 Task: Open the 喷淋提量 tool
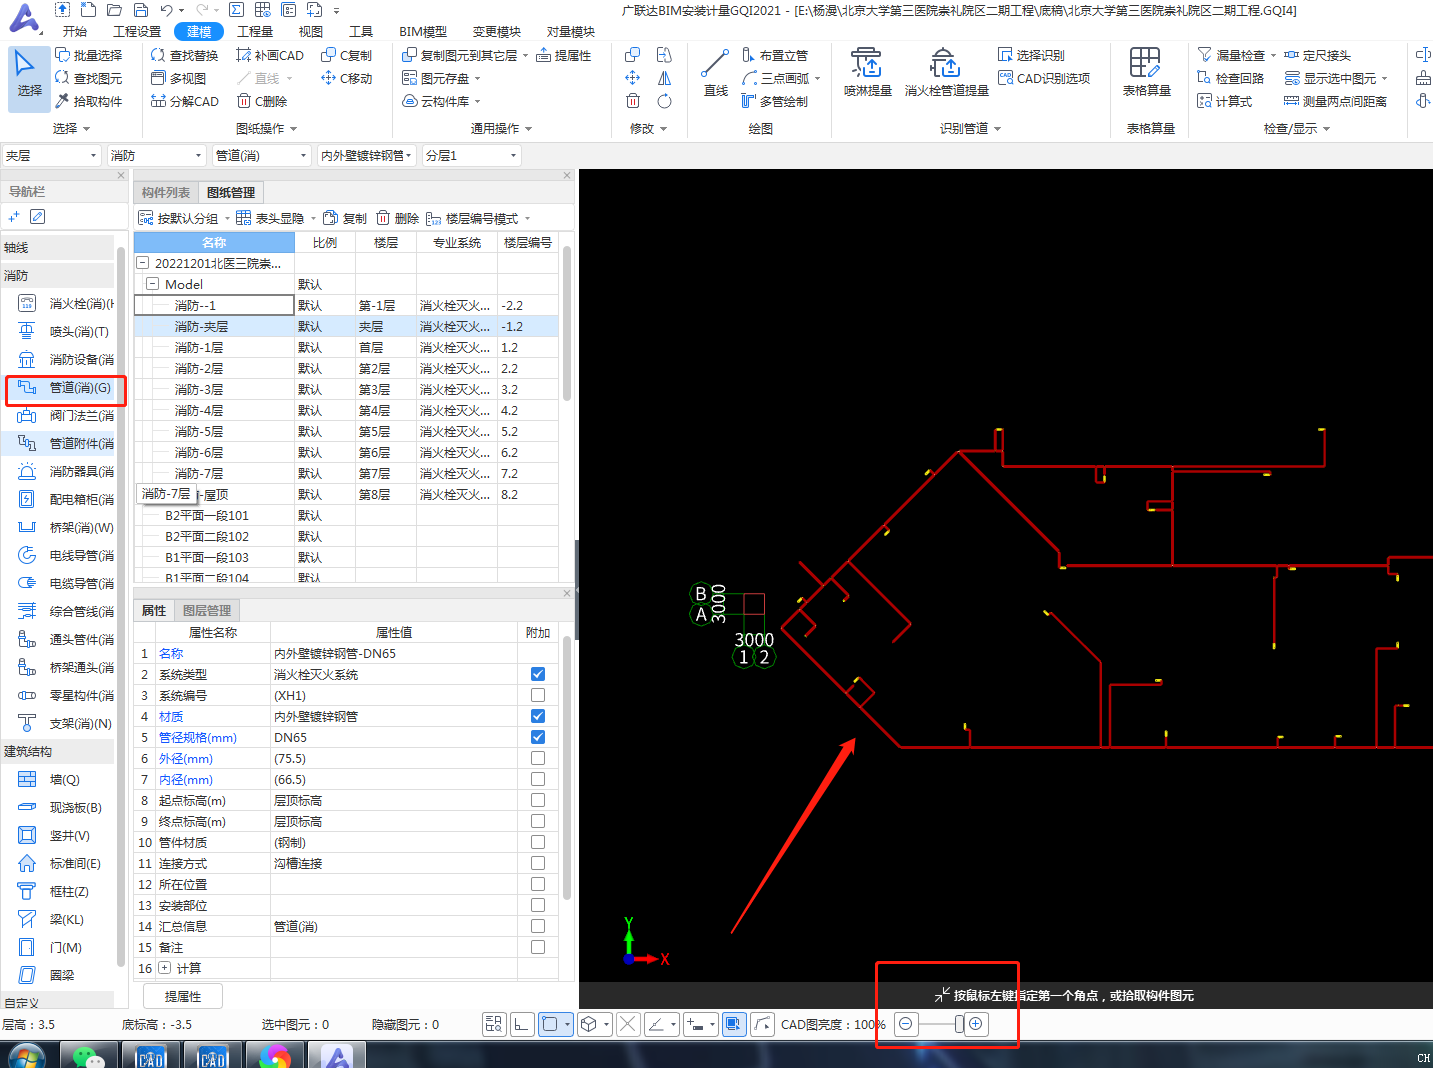pos(867,72)
